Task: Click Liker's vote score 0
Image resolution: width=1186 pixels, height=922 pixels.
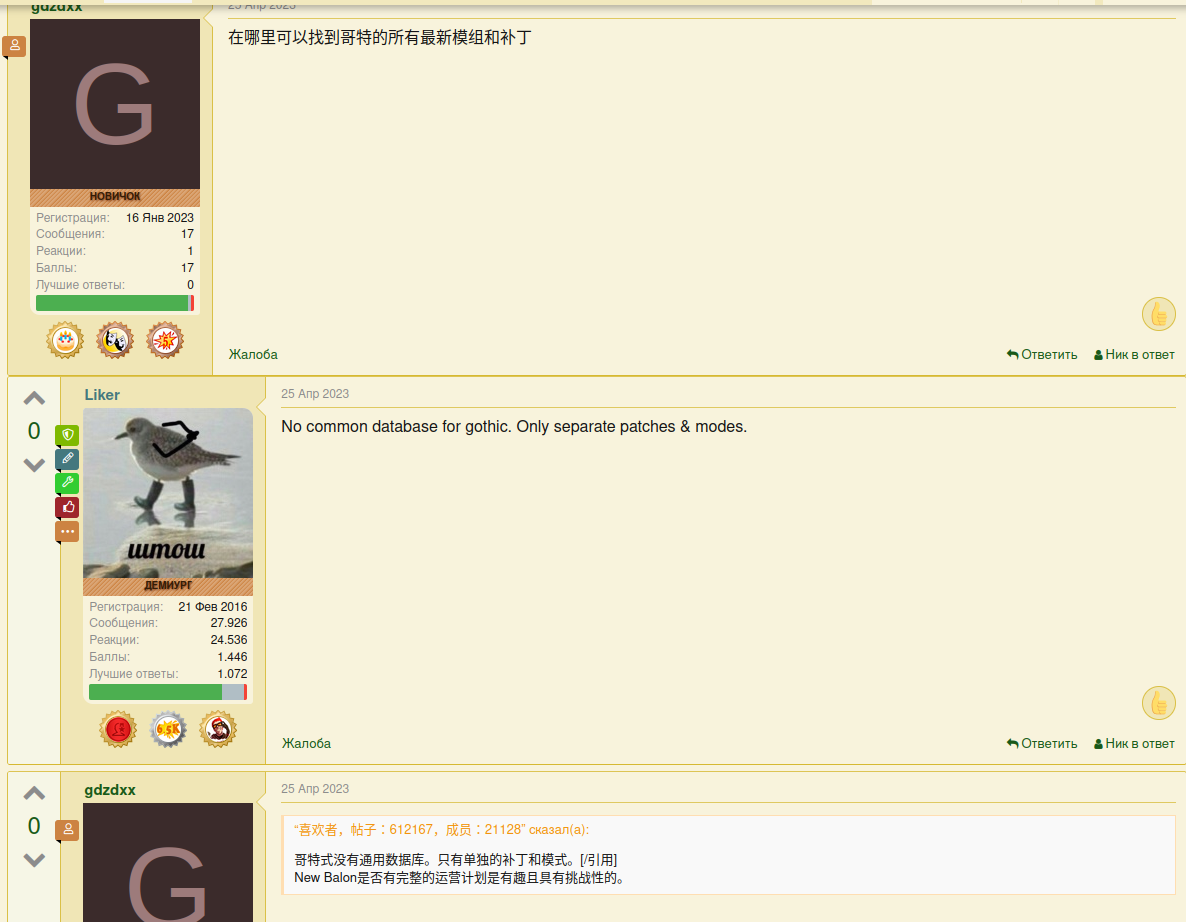Action: click(34, 431)
